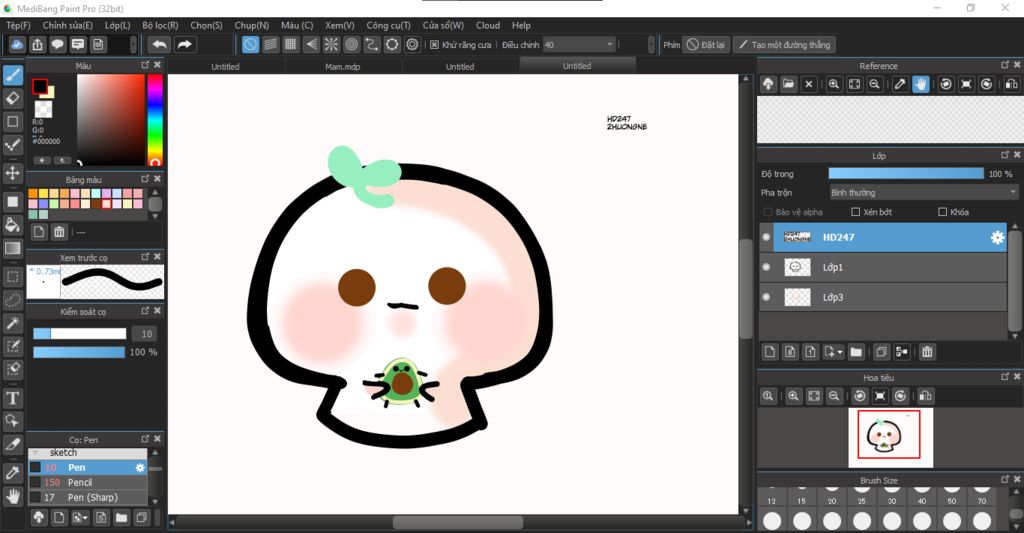This screenshot has height=533, width=1024.
Task: Select the Magic Wand tool
Action: tap(12, 323)
